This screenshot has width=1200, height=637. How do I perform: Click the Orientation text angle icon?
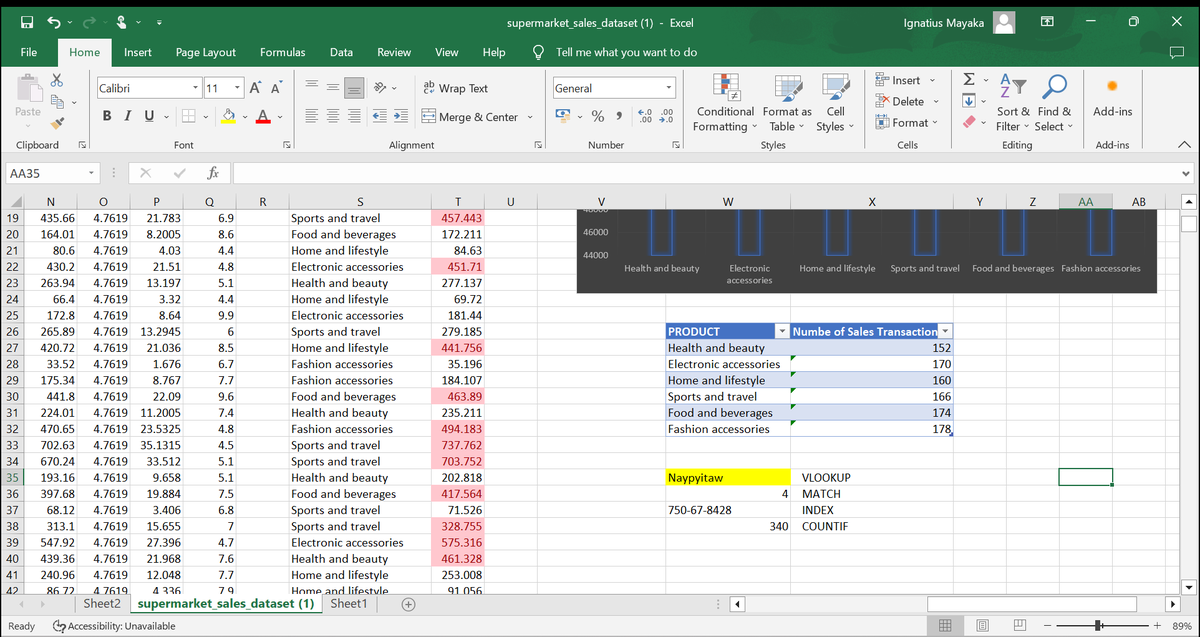(382, 88)
